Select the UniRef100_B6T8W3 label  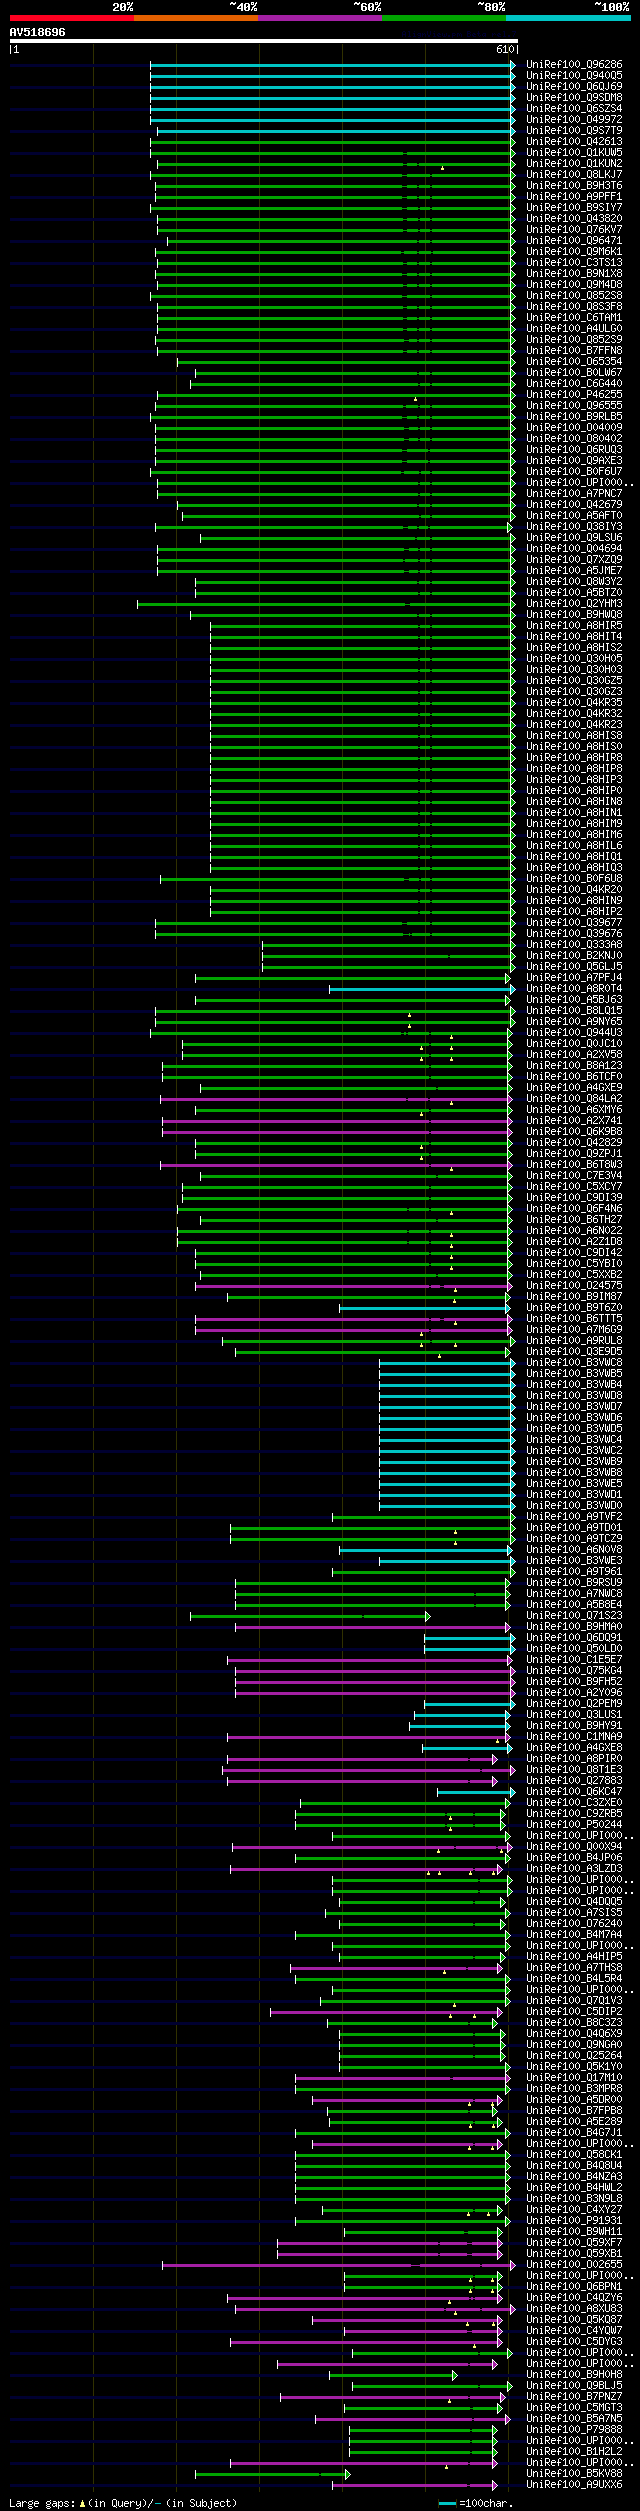click(574, 1165)
